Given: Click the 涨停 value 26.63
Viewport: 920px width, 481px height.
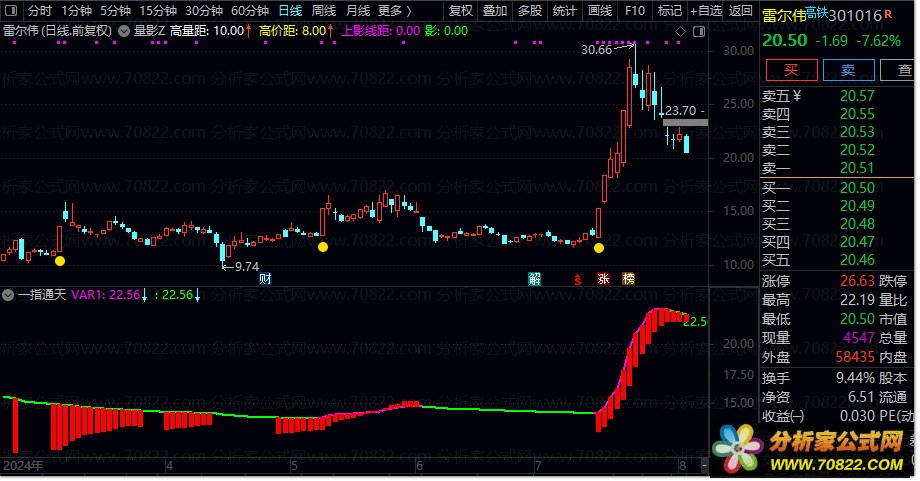Looking at the screenshot, I should coord(857,281).
